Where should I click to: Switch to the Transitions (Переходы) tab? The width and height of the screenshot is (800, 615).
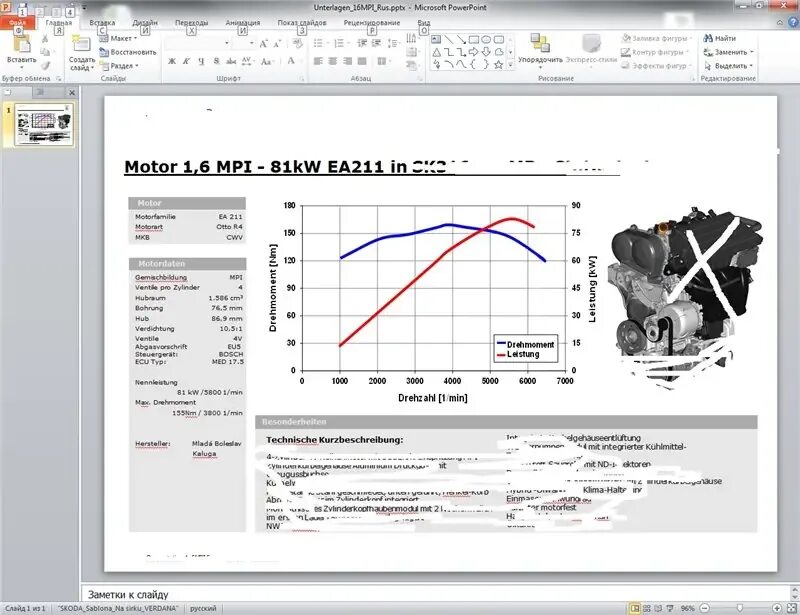click(191, 22)
